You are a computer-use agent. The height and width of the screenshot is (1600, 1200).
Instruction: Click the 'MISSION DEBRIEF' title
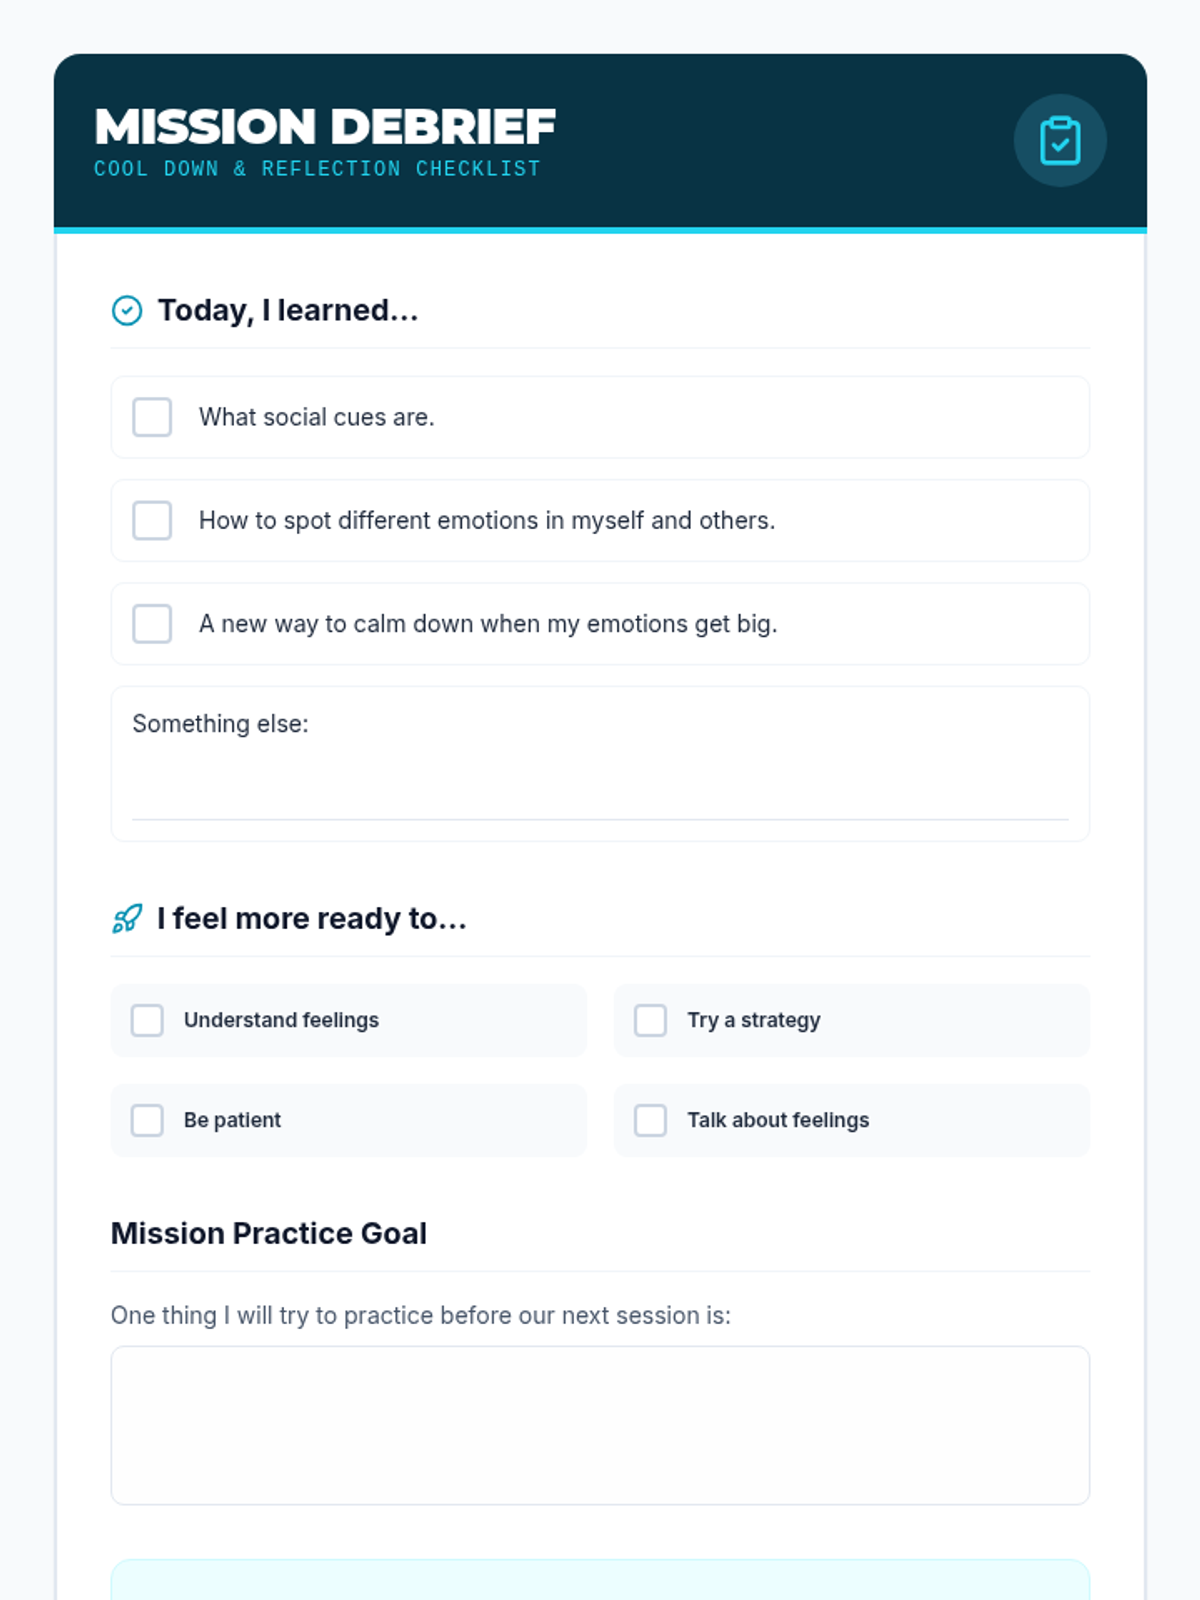pos(325,127)
